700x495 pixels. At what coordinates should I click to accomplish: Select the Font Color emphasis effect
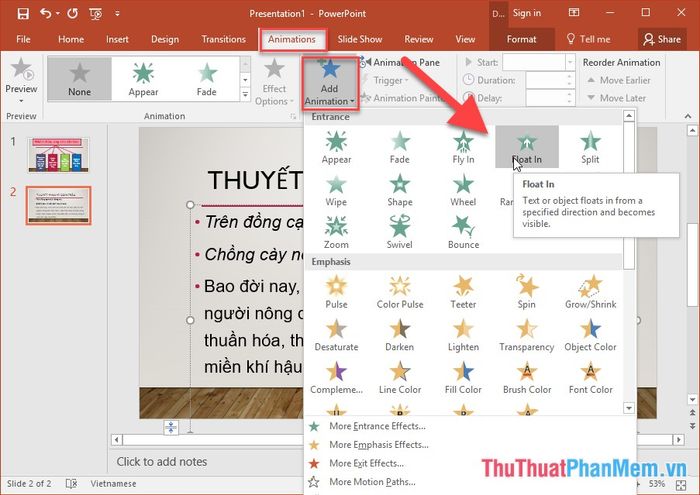point(590,377)
